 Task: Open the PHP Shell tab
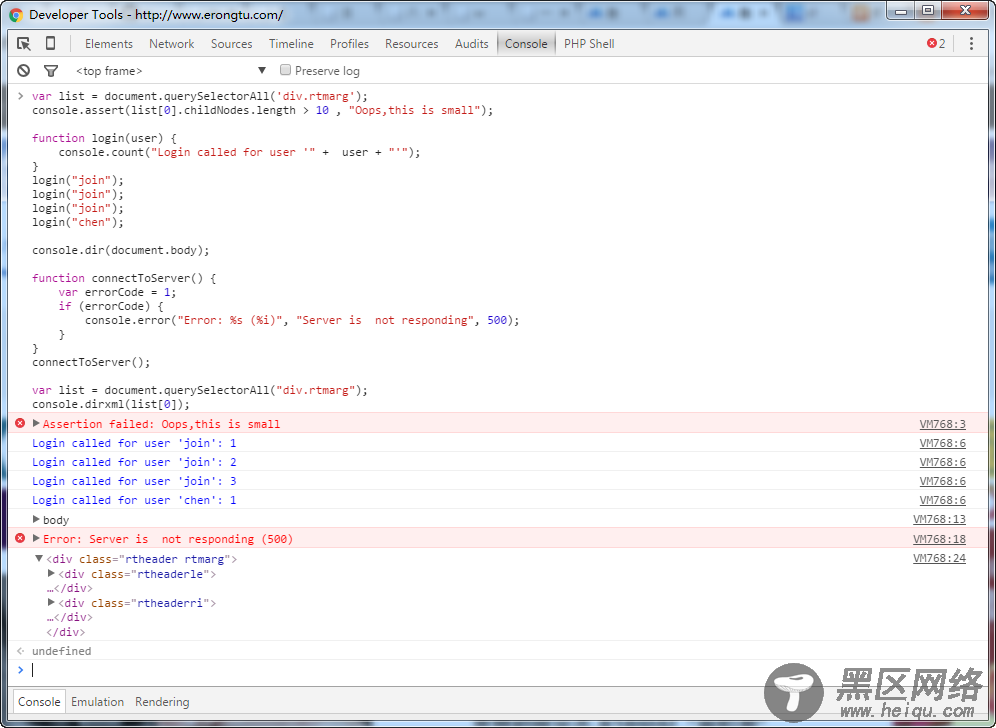[x=589, y=43]
